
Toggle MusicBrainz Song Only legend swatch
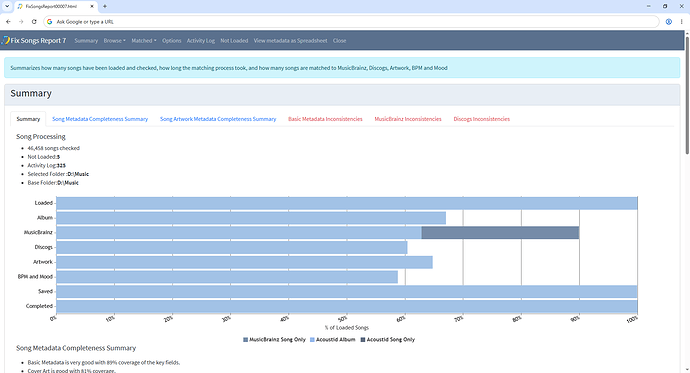coord(246,340)
